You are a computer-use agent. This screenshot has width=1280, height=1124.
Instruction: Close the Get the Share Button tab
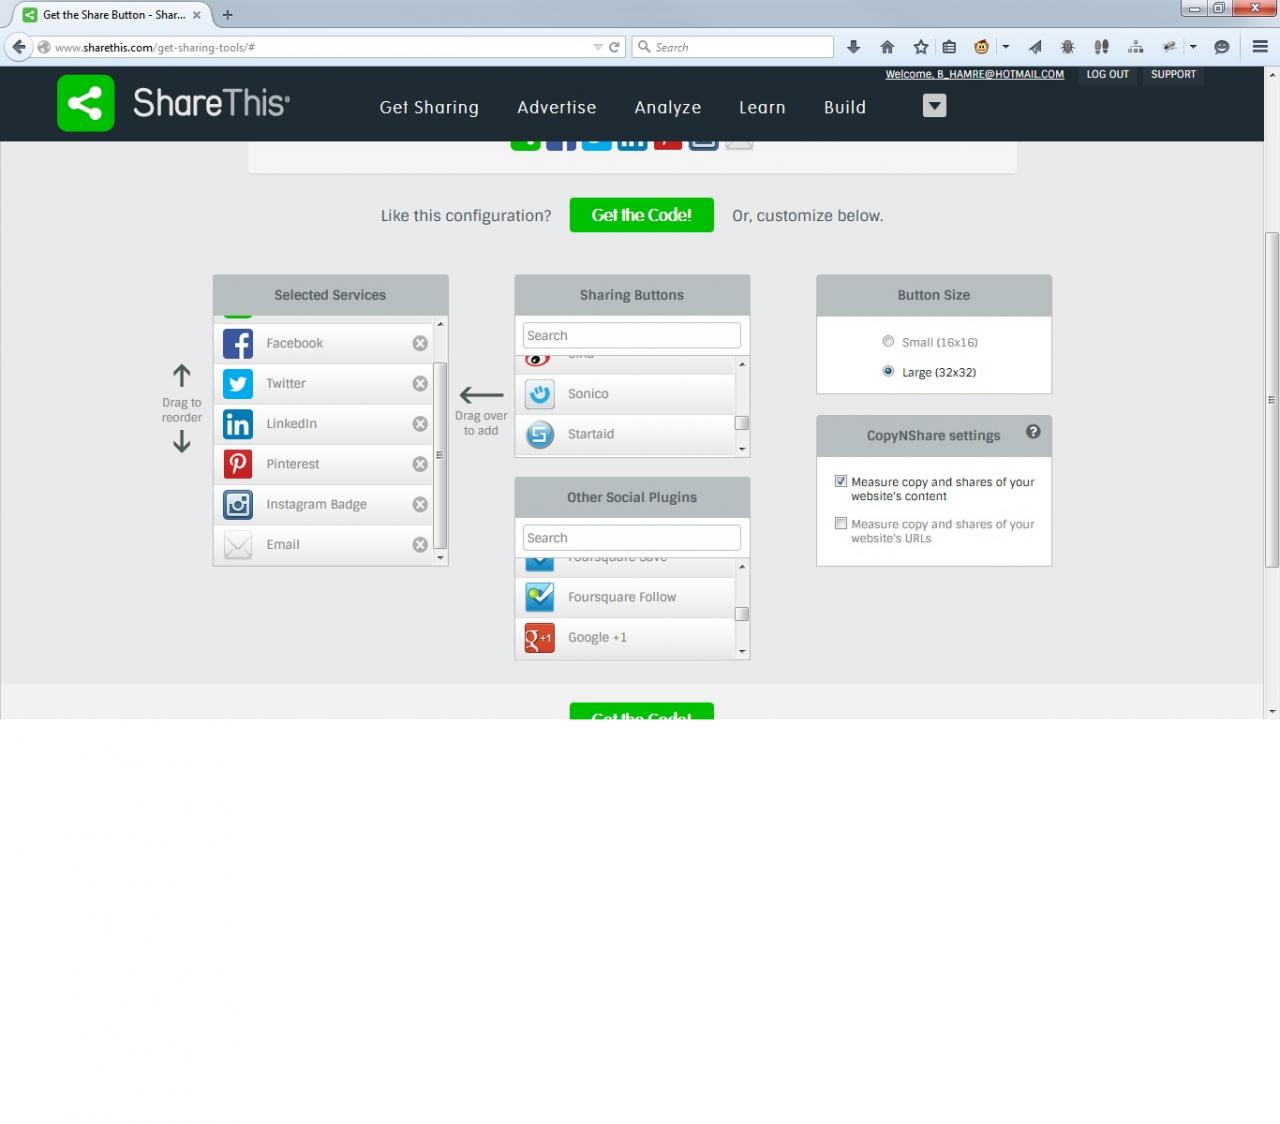coord(197,15)
